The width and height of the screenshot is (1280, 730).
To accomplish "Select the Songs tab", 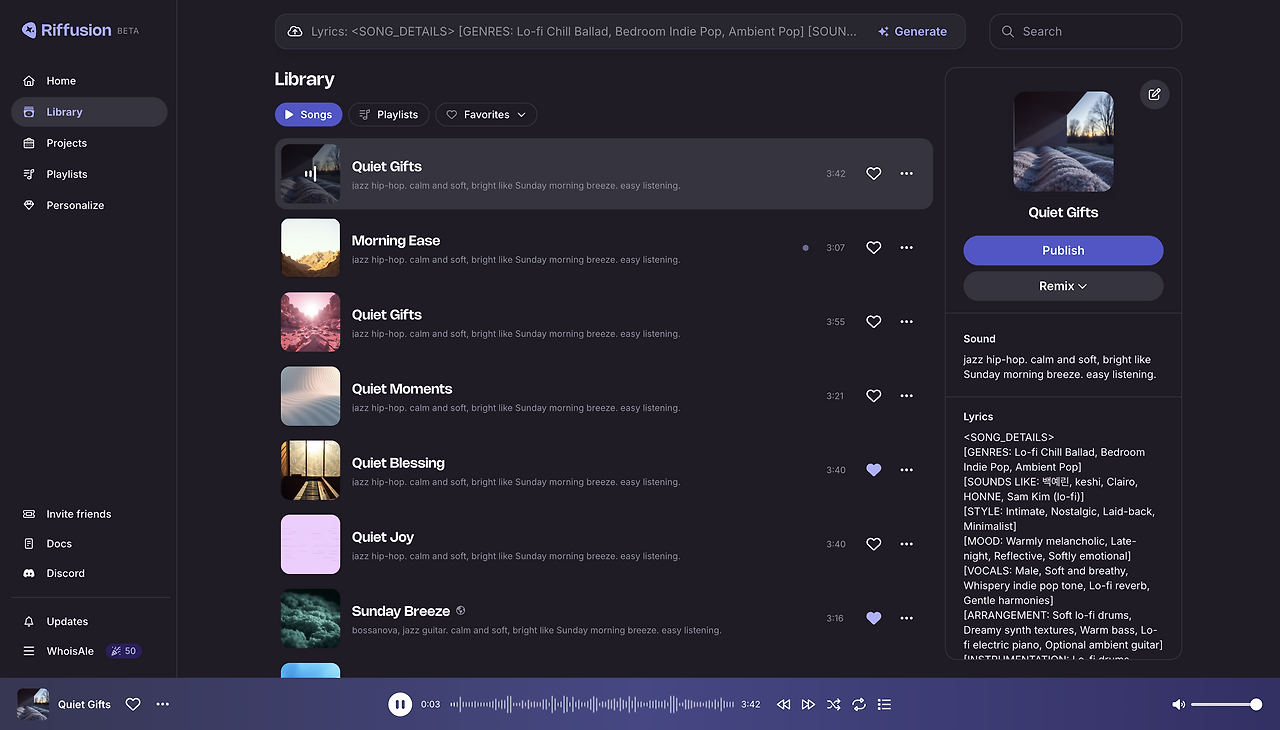I will (308, 115).
